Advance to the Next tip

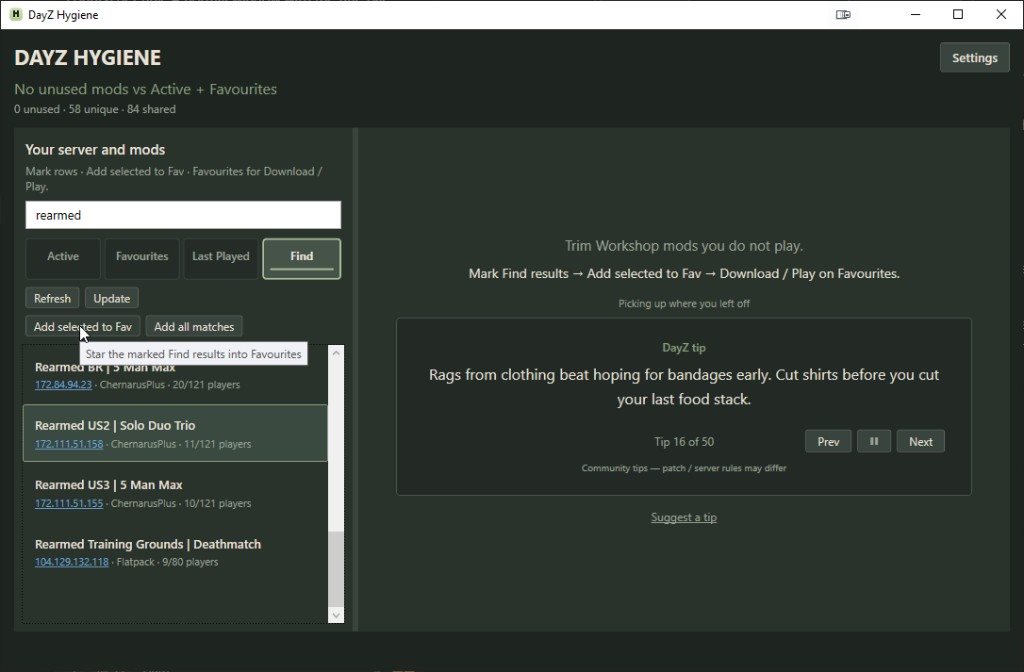tap(921, 441)
